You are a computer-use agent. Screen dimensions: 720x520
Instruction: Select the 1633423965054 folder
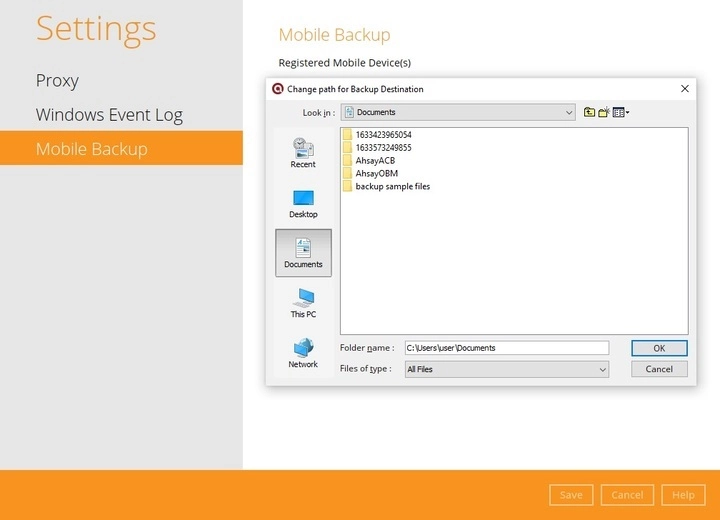coord(383,134)
